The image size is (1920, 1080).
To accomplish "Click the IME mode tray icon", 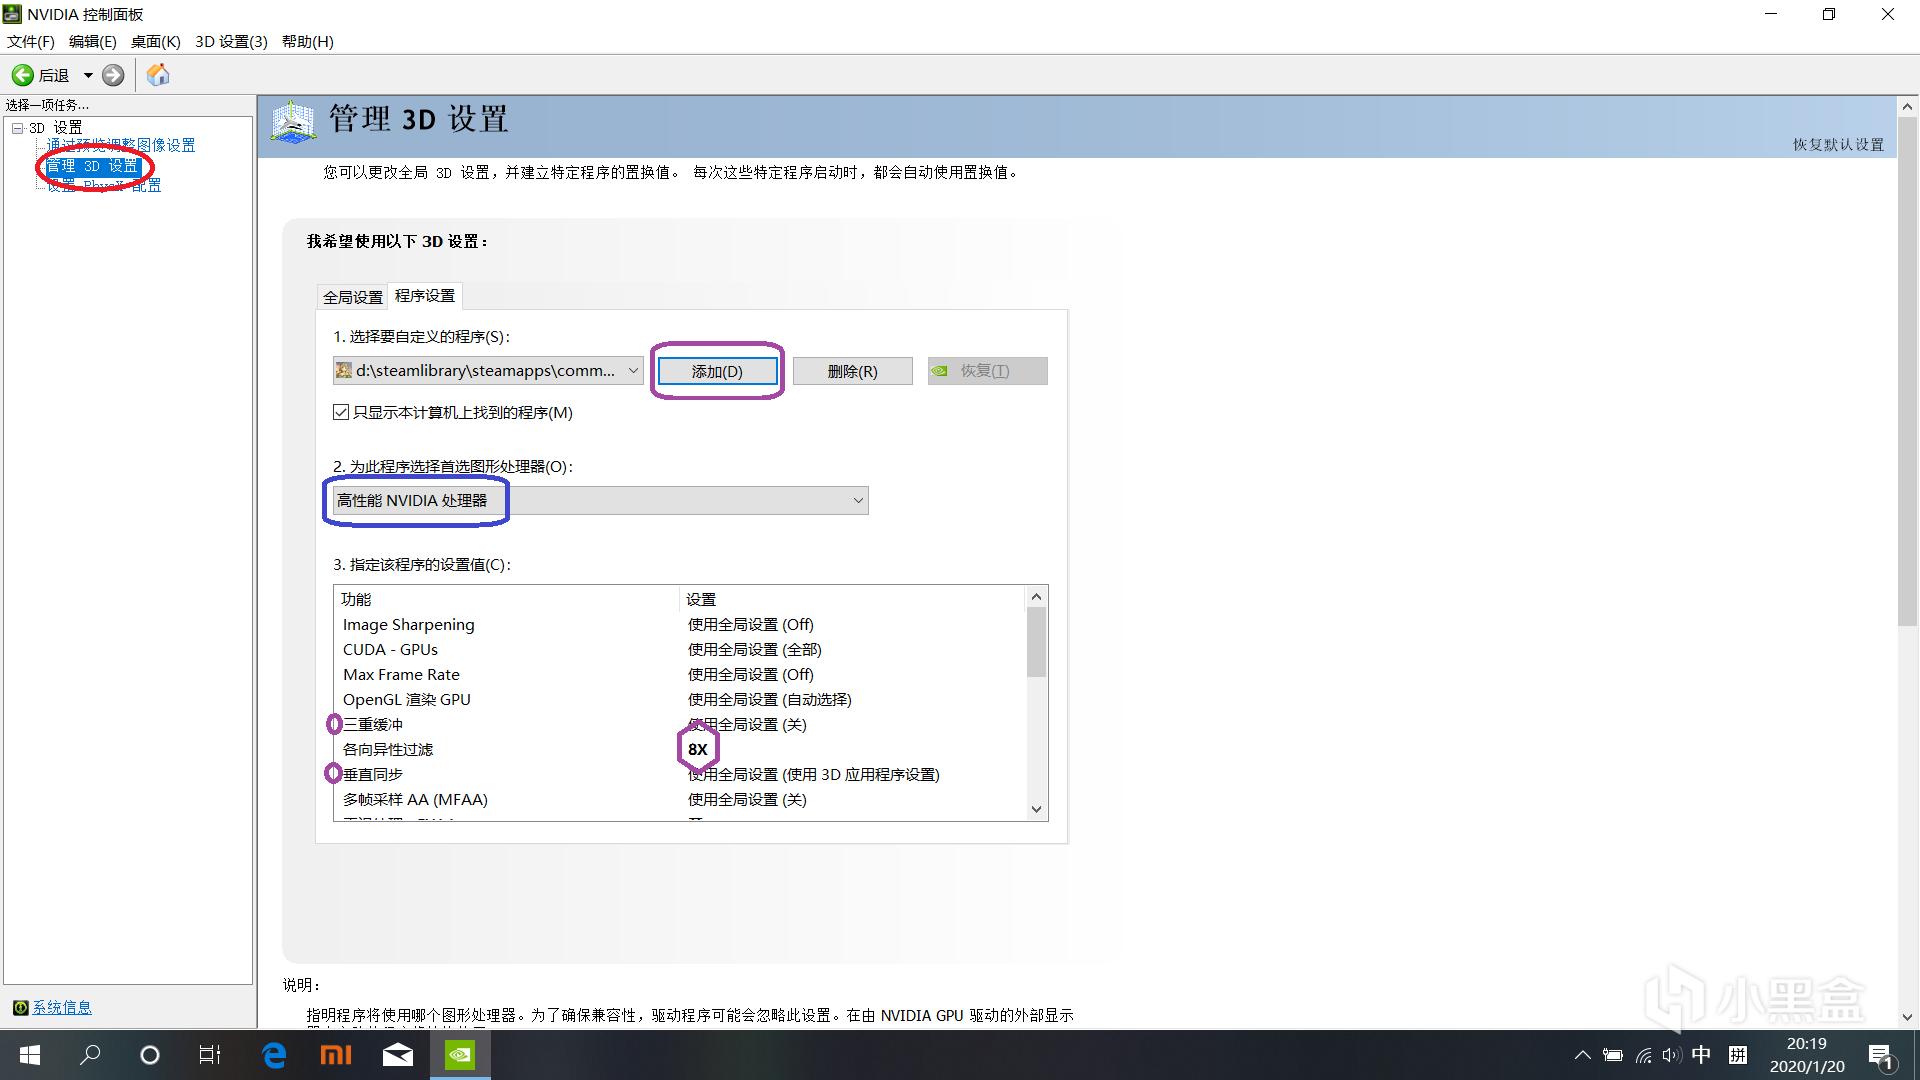I will point(1738,1055).
